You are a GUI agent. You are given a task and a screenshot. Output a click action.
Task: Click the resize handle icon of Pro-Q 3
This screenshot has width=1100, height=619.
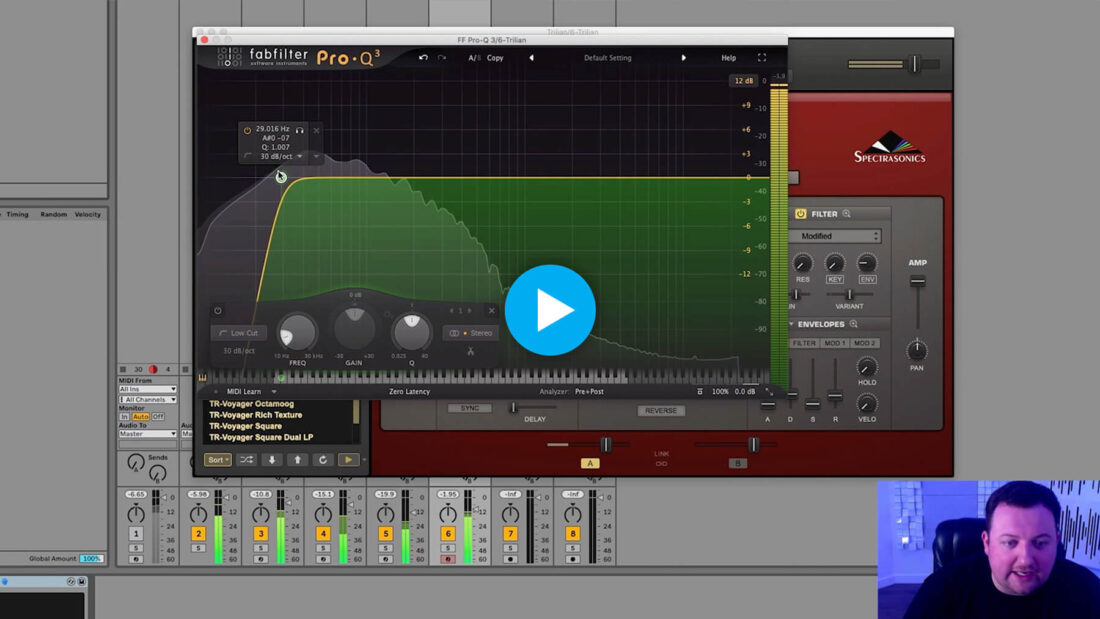click(769, 392)
